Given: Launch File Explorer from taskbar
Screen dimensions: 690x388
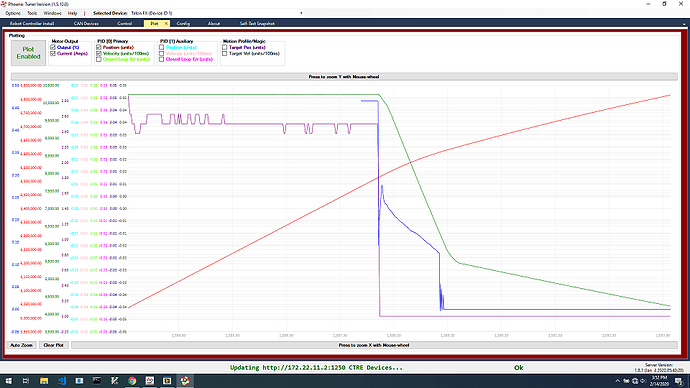Looking at the screenshot, I should pos(44,381).
